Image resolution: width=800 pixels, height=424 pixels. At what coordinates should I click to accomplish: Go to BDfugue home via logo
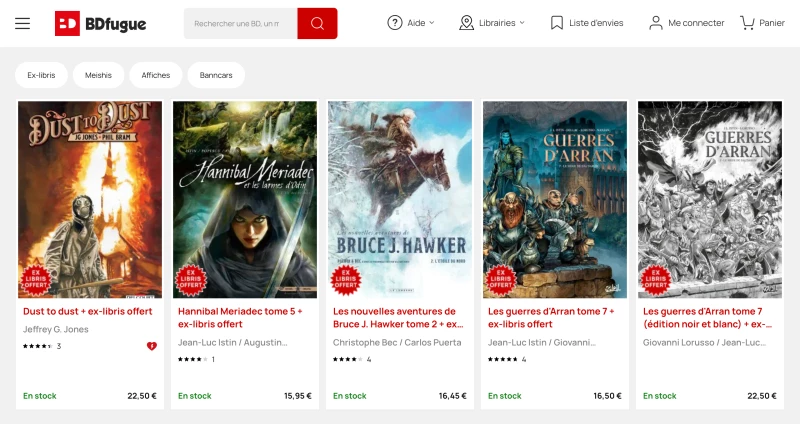coord(101,23)
